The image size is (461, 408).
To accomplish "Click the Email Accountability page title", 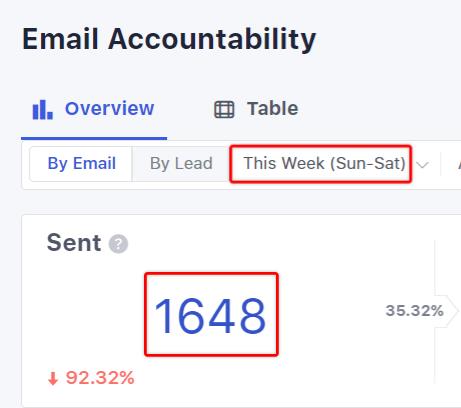I will tap(169, 39).
